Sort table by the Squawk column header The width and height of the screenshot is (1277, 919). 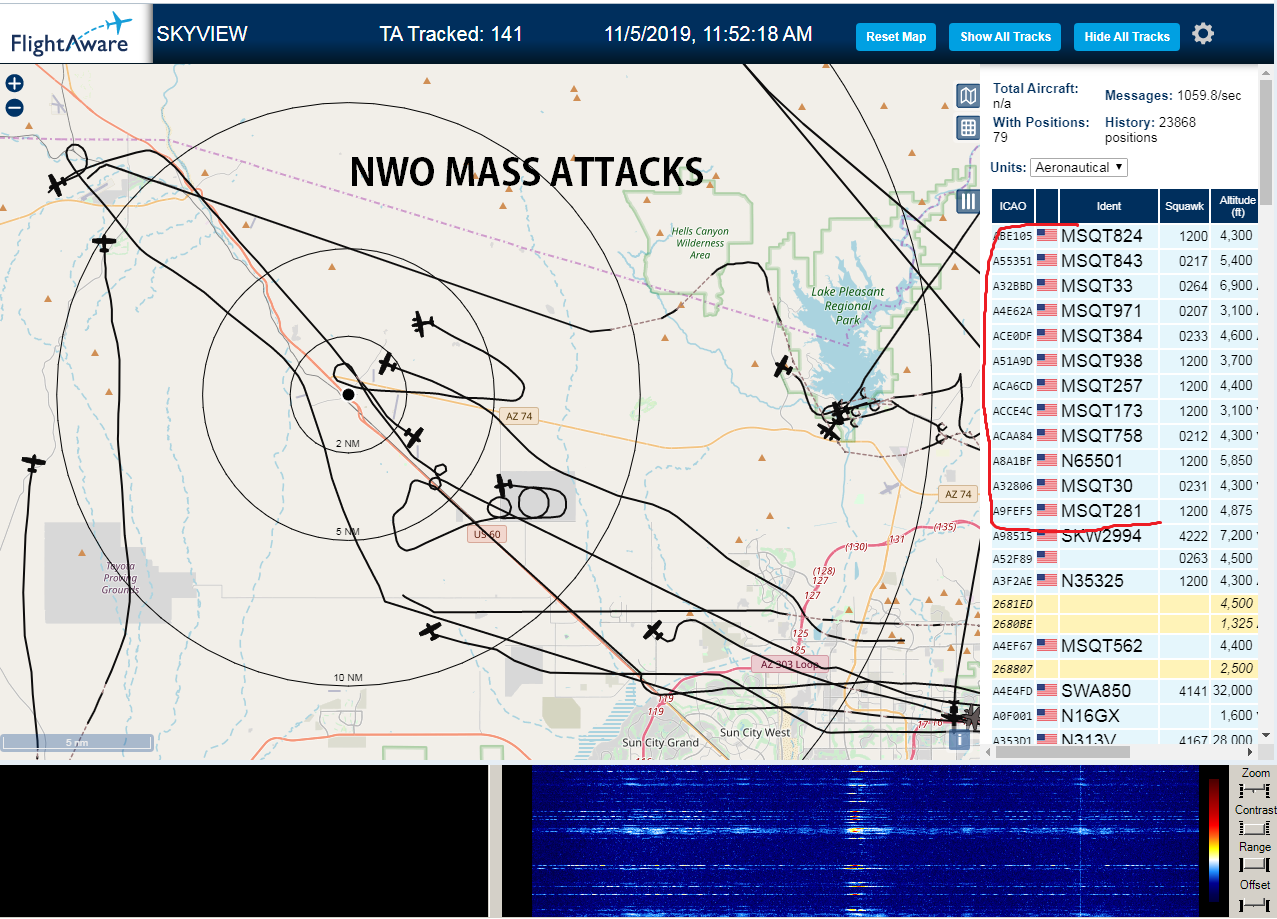[1184, 206]
